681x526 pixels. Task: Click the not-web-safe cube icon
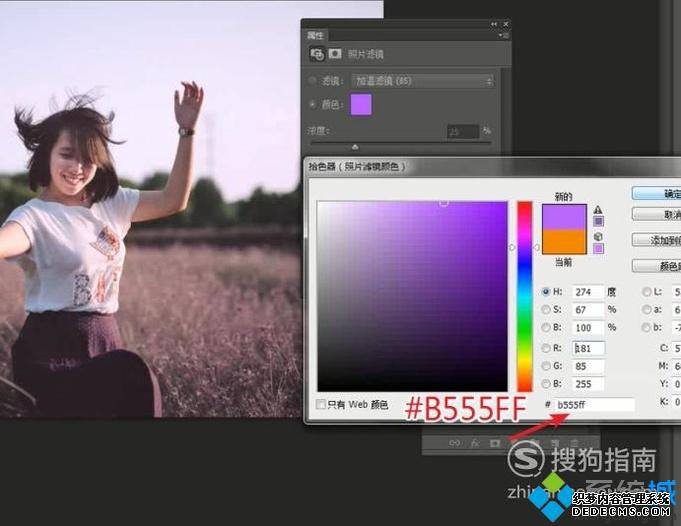click(599, 235)
